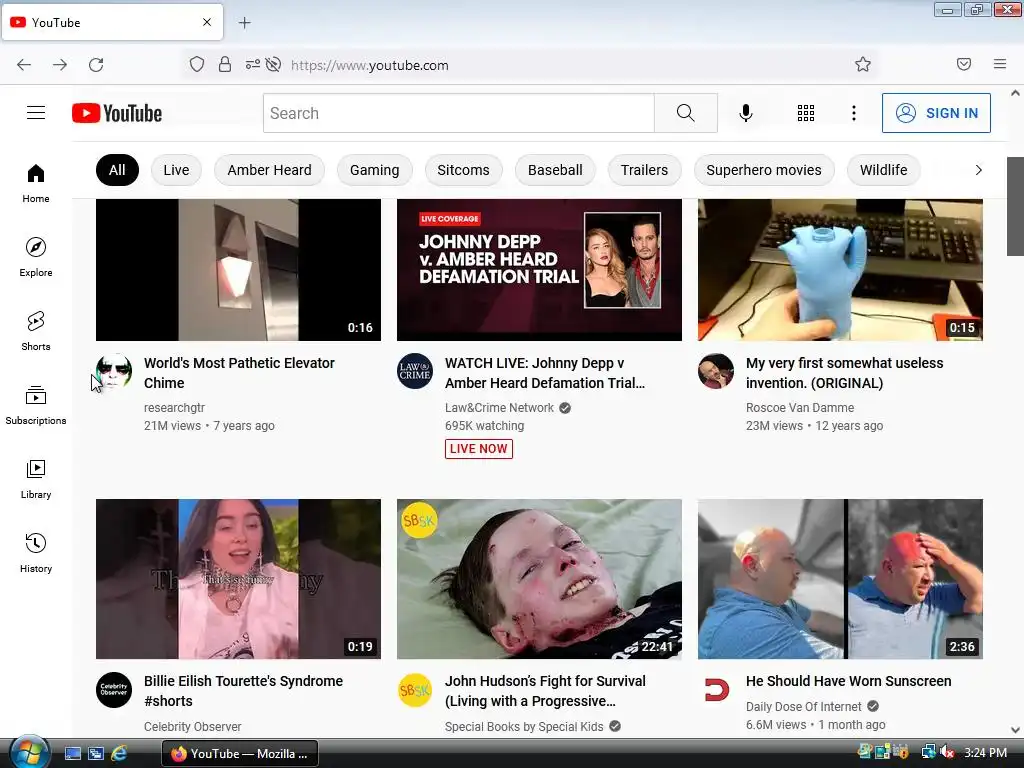Screen dimensions: 1024x768
Task: Click the SIGN IN button
Action: [936, 113]
